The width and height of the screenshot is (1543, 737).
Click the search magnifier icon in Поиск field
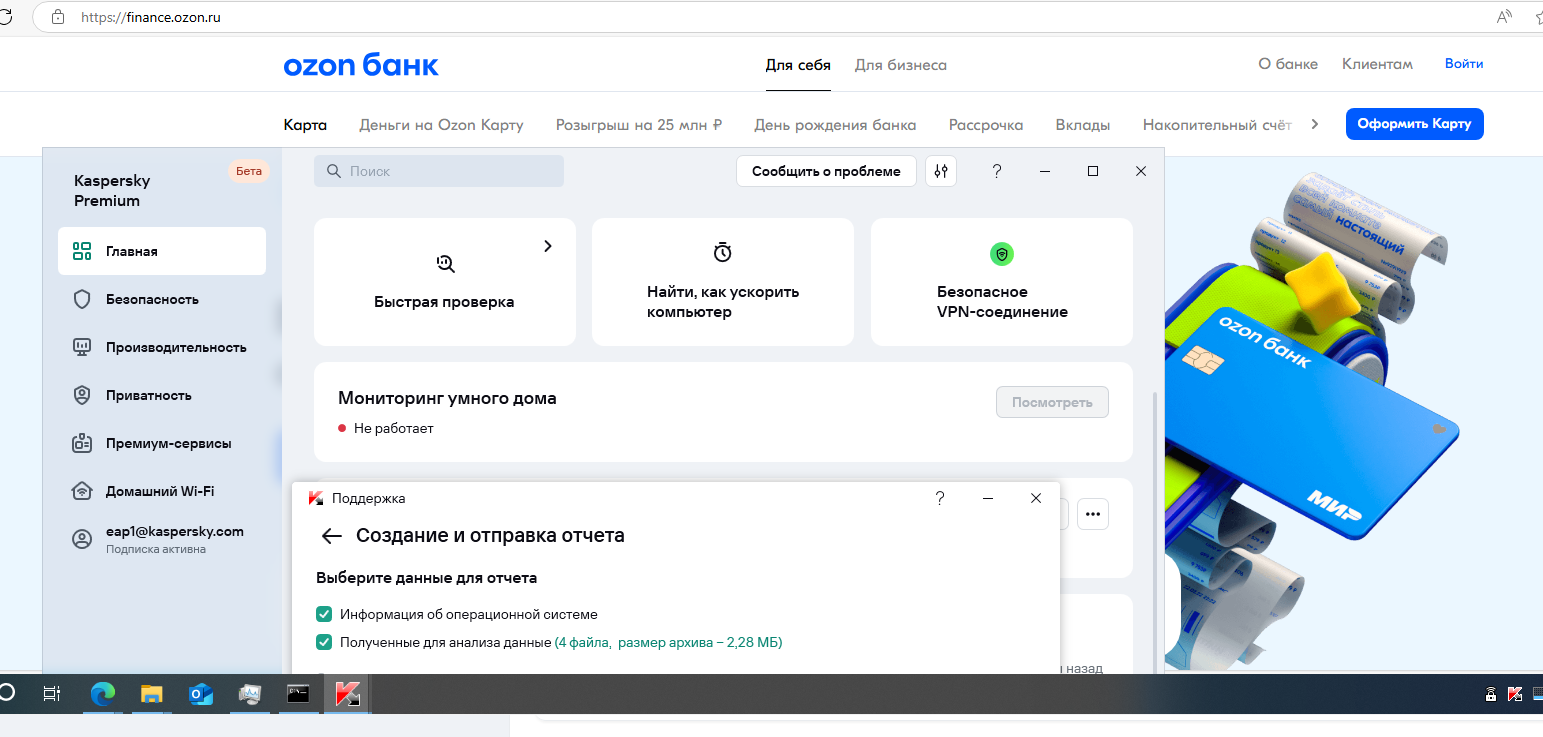click(334, 171)
